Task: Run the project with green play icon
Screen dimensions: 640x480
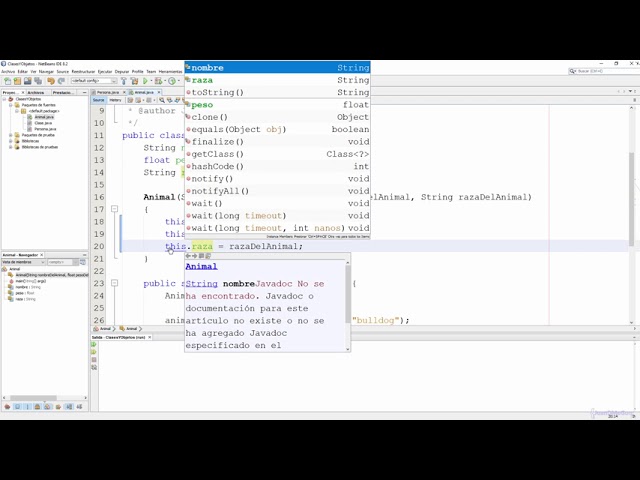Action: (145, 81)
